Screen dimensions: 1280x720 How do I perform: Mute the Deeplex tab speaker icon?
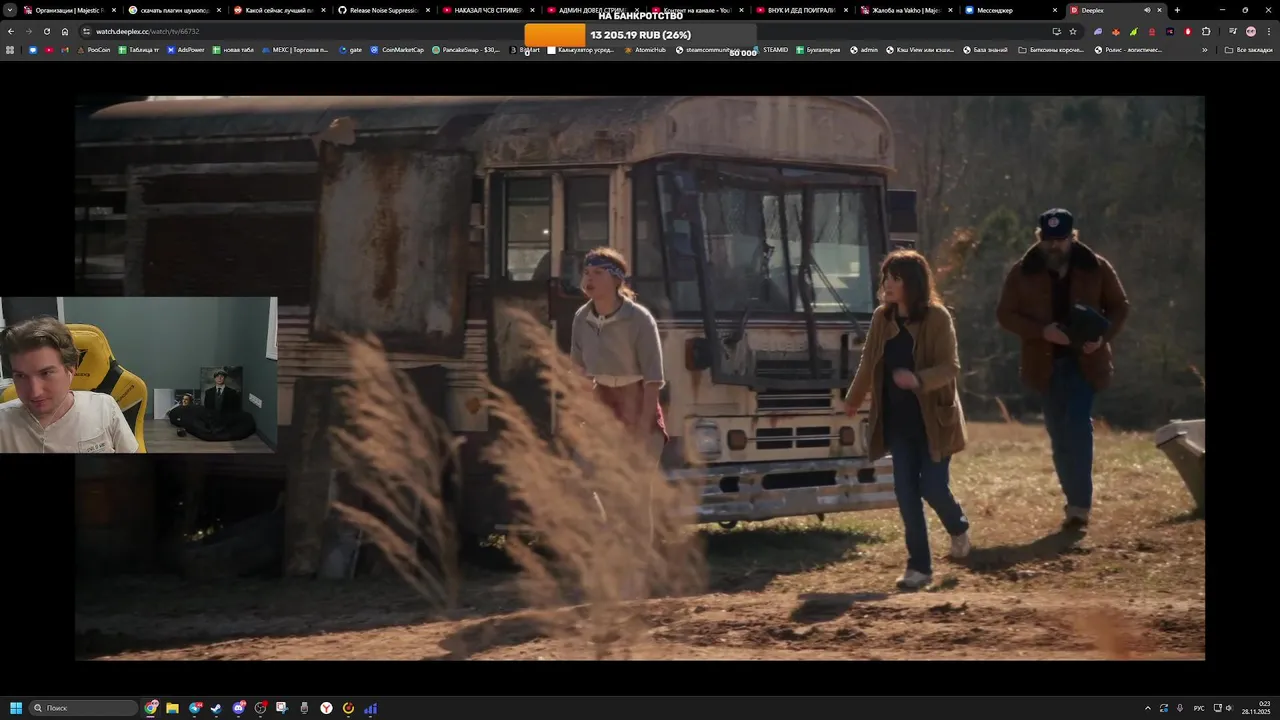coord(1147,10)
